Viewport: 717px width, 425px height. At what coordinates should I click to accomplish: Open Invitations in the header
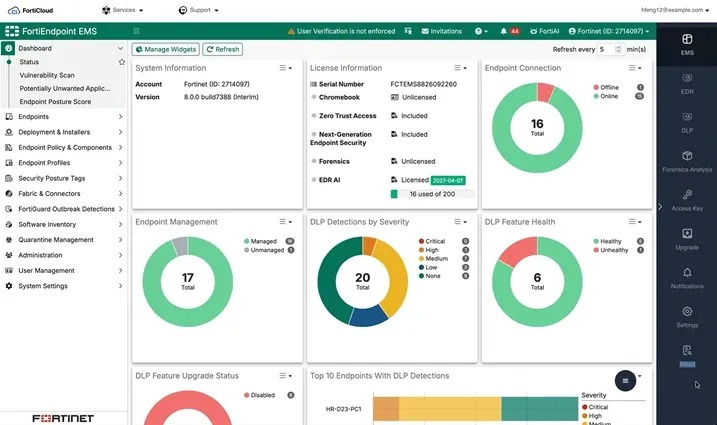[x=442, y=31]
